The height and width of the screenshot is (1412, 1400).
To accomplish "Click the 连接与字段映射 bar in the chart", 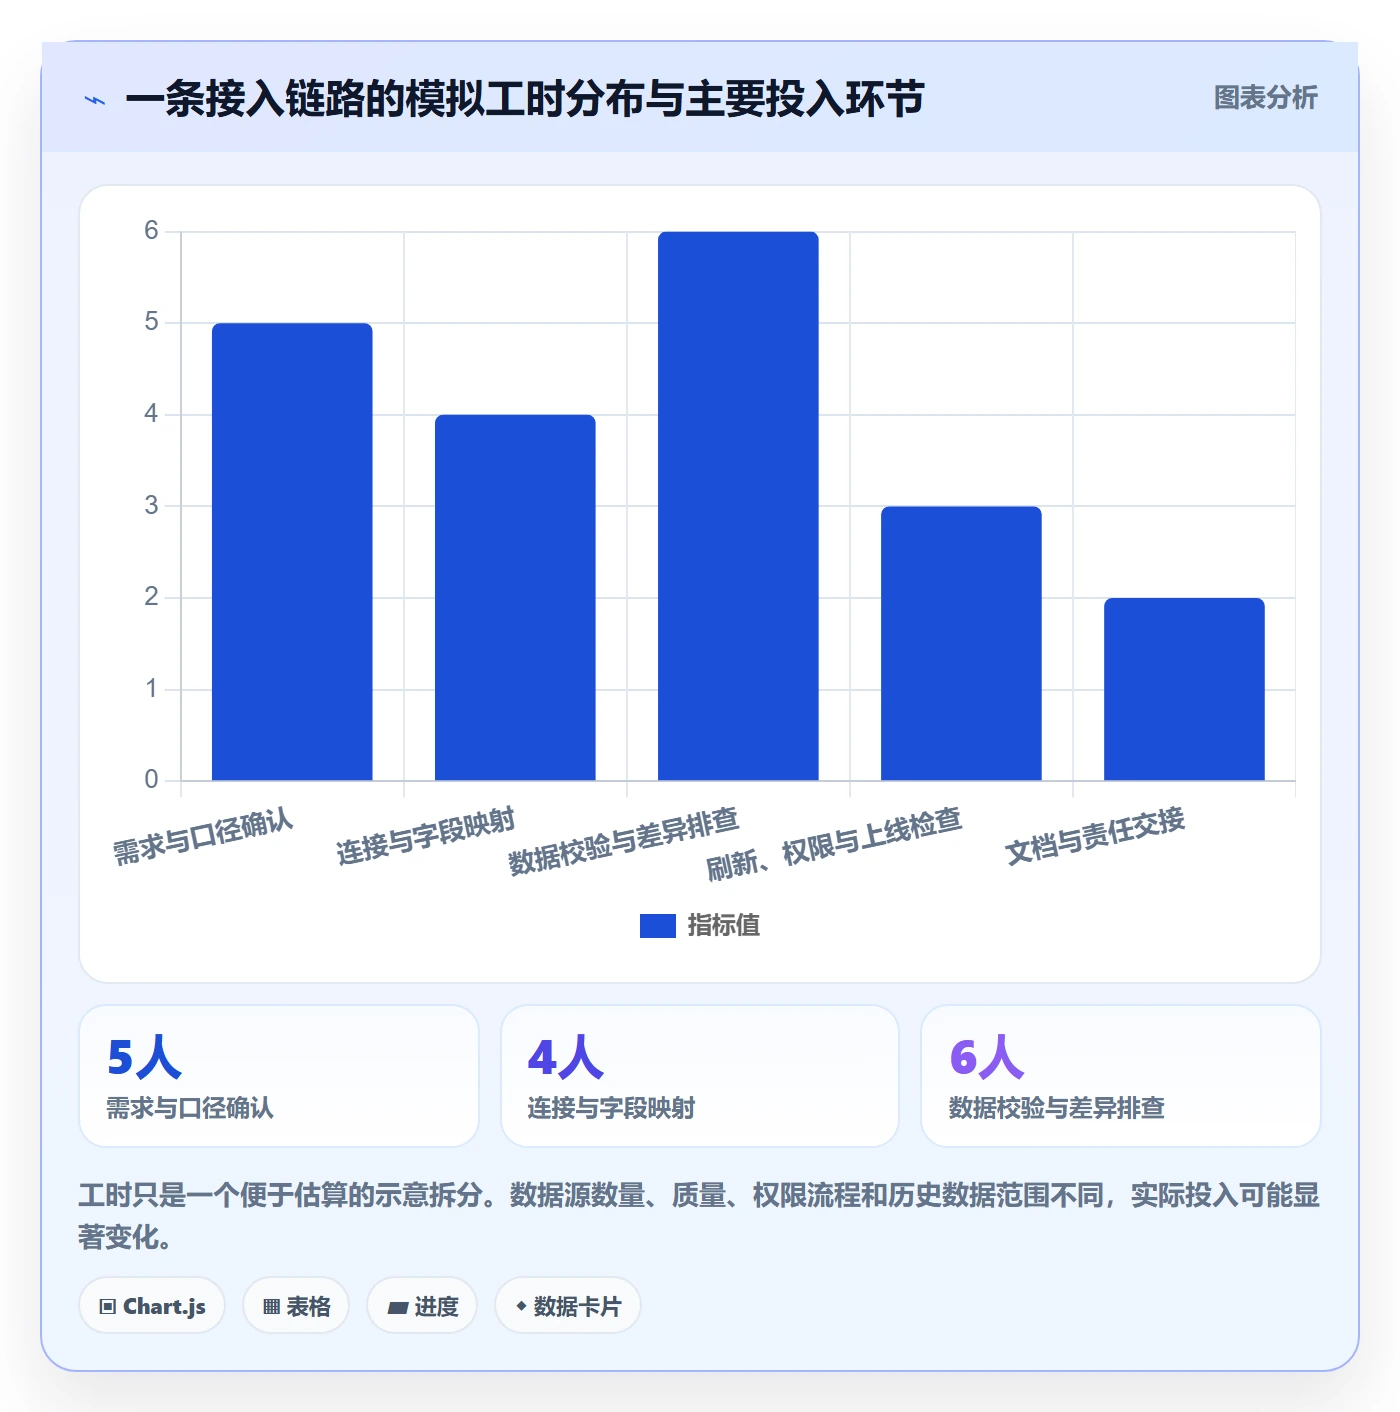I will click(515, 597).
